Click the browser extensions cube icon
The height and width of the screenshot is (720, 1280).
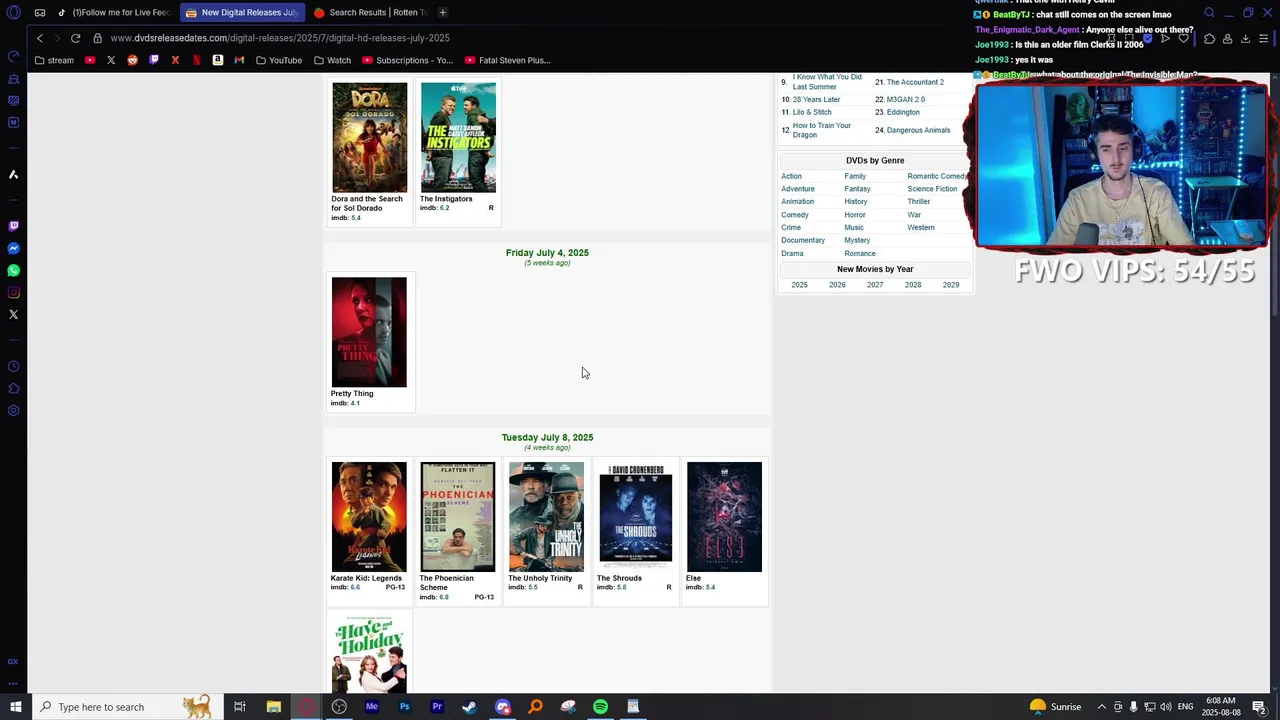[x=1209, y=38]
